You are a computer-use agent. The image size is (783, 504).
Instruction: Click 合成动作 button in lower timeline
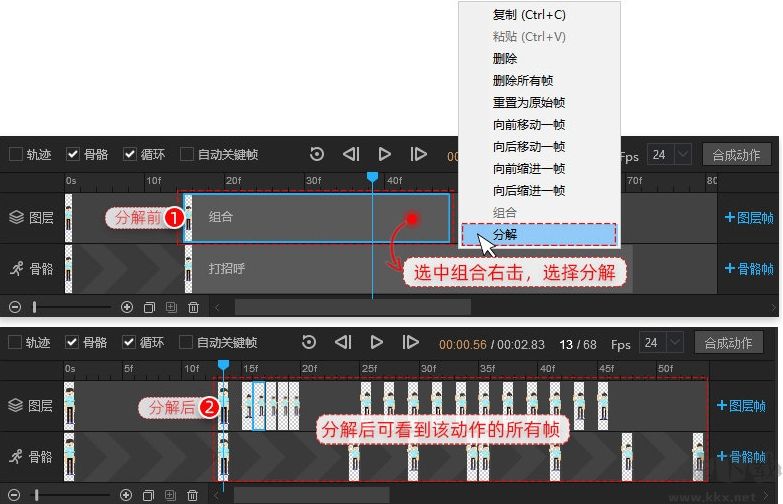click(x=729, y=343)
